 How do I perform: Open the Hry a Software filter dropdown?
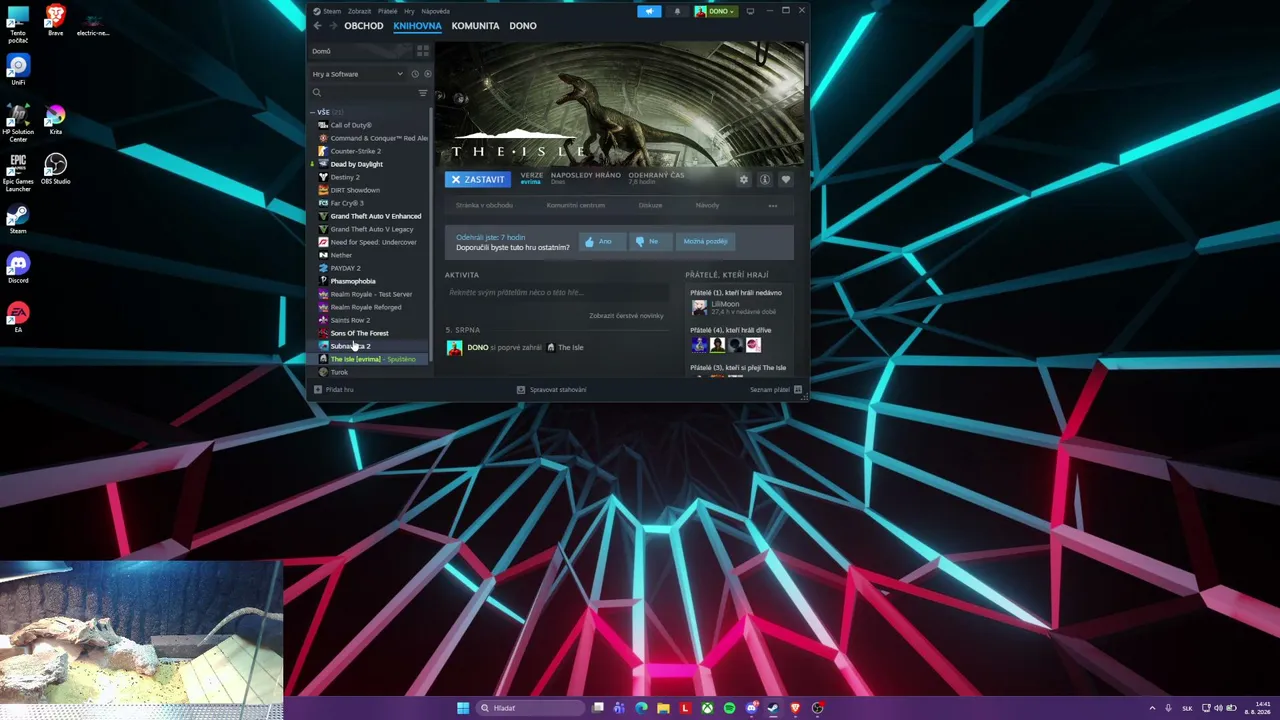coord(358,74)
